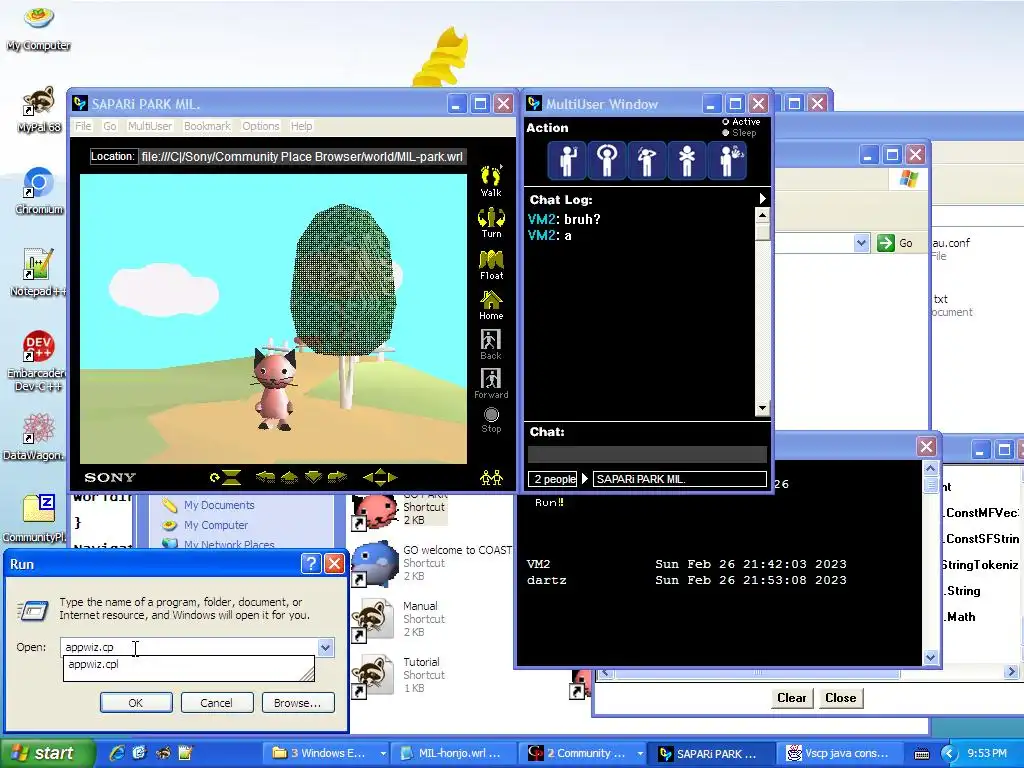This screenshot has height=768, width=1024.
Task: Click the Clear button in Java console
Action: click(792, 697)
